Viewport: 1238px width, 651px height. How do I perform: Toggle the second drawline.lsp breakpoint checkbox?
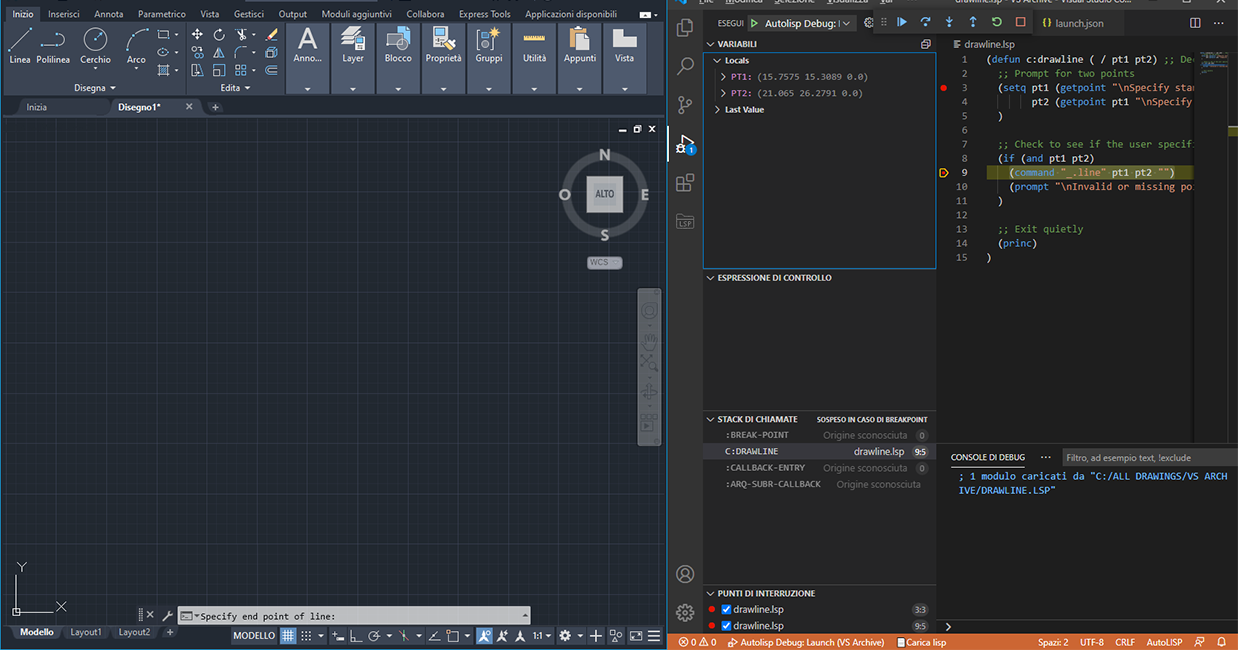[x=727, y=626]
